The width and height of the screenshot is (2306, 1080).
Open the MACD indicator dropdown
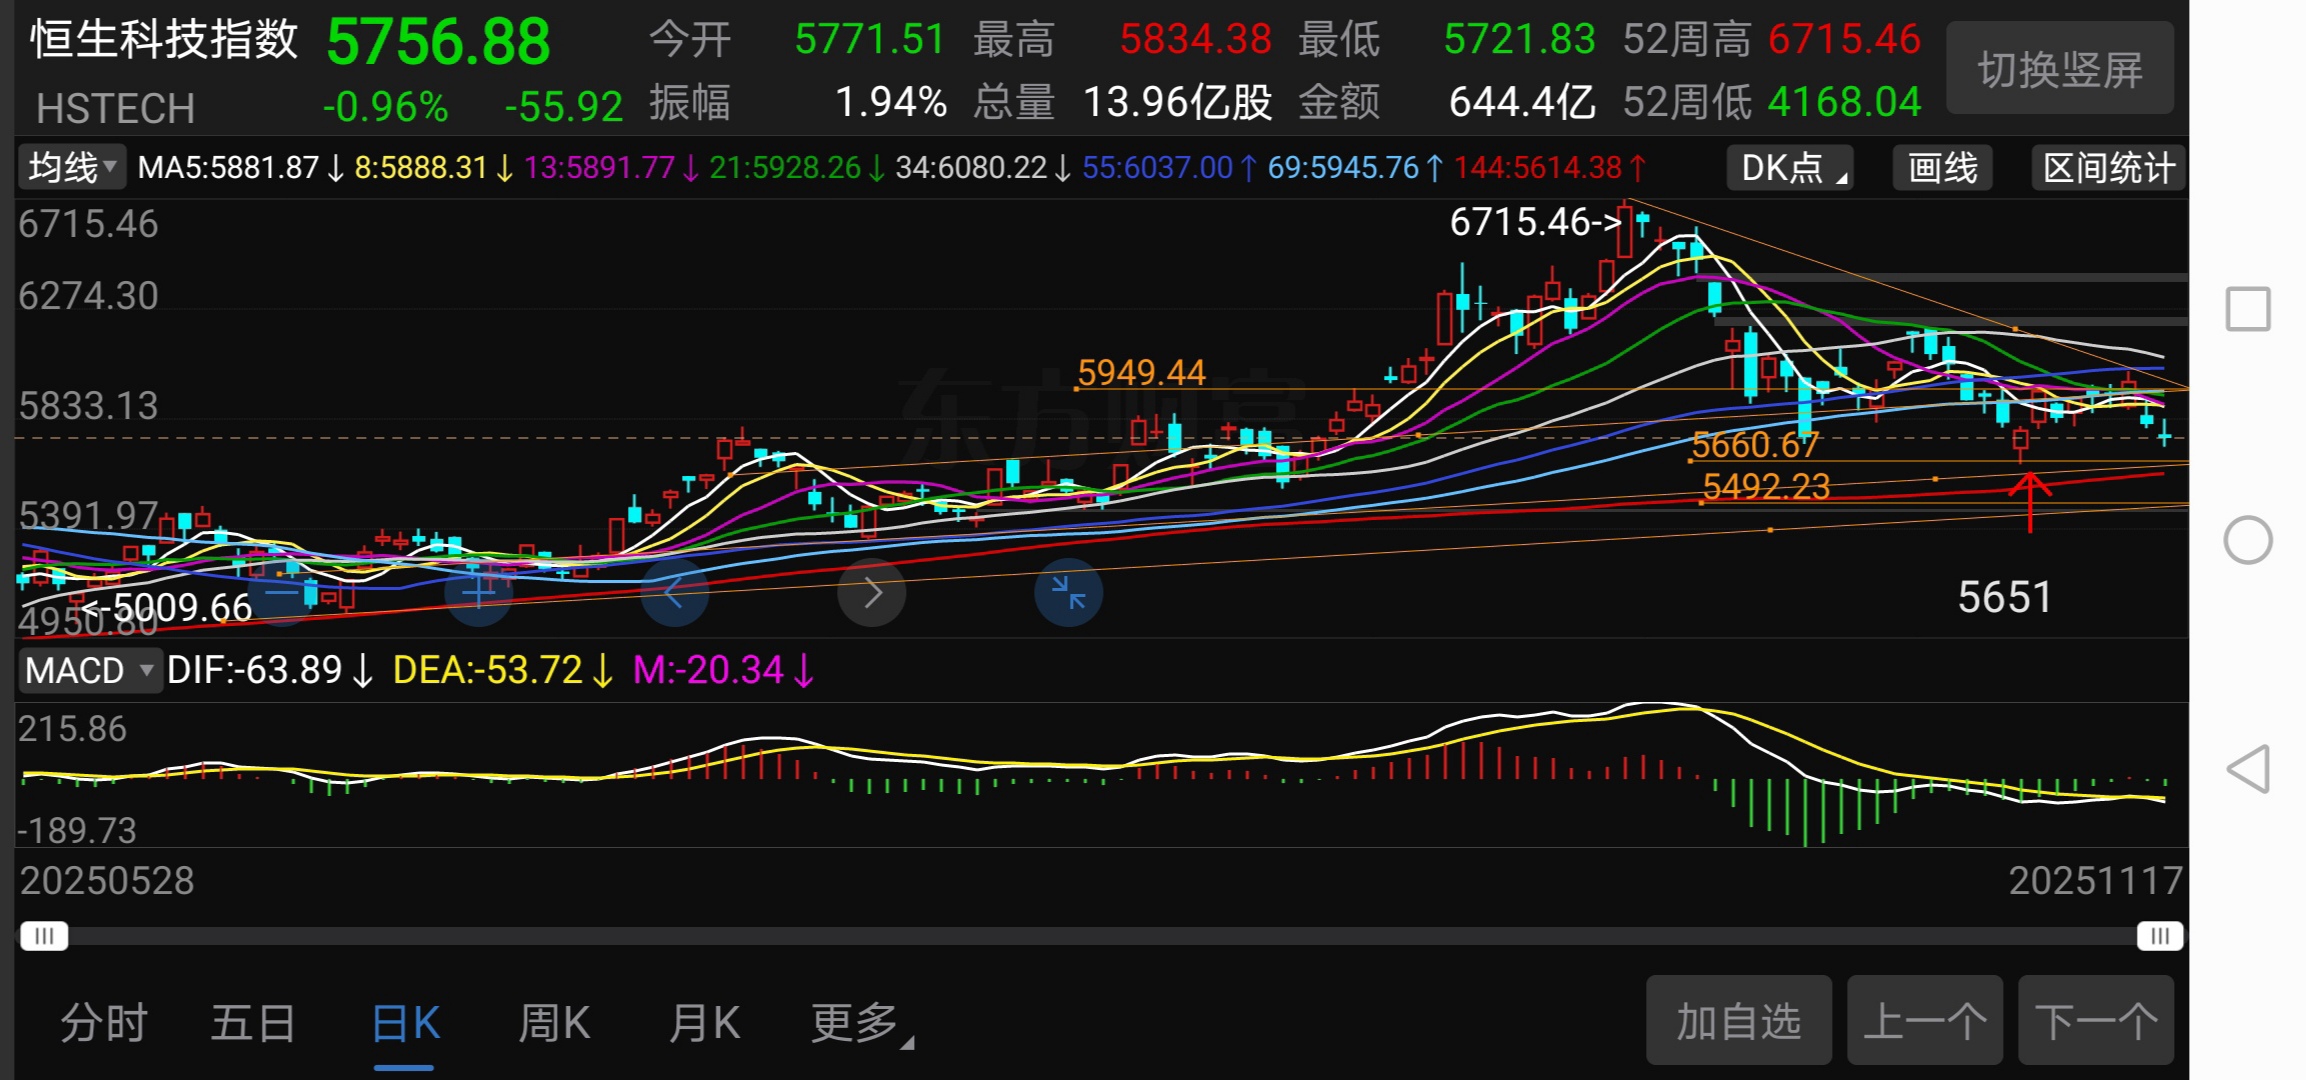[89, 670]
